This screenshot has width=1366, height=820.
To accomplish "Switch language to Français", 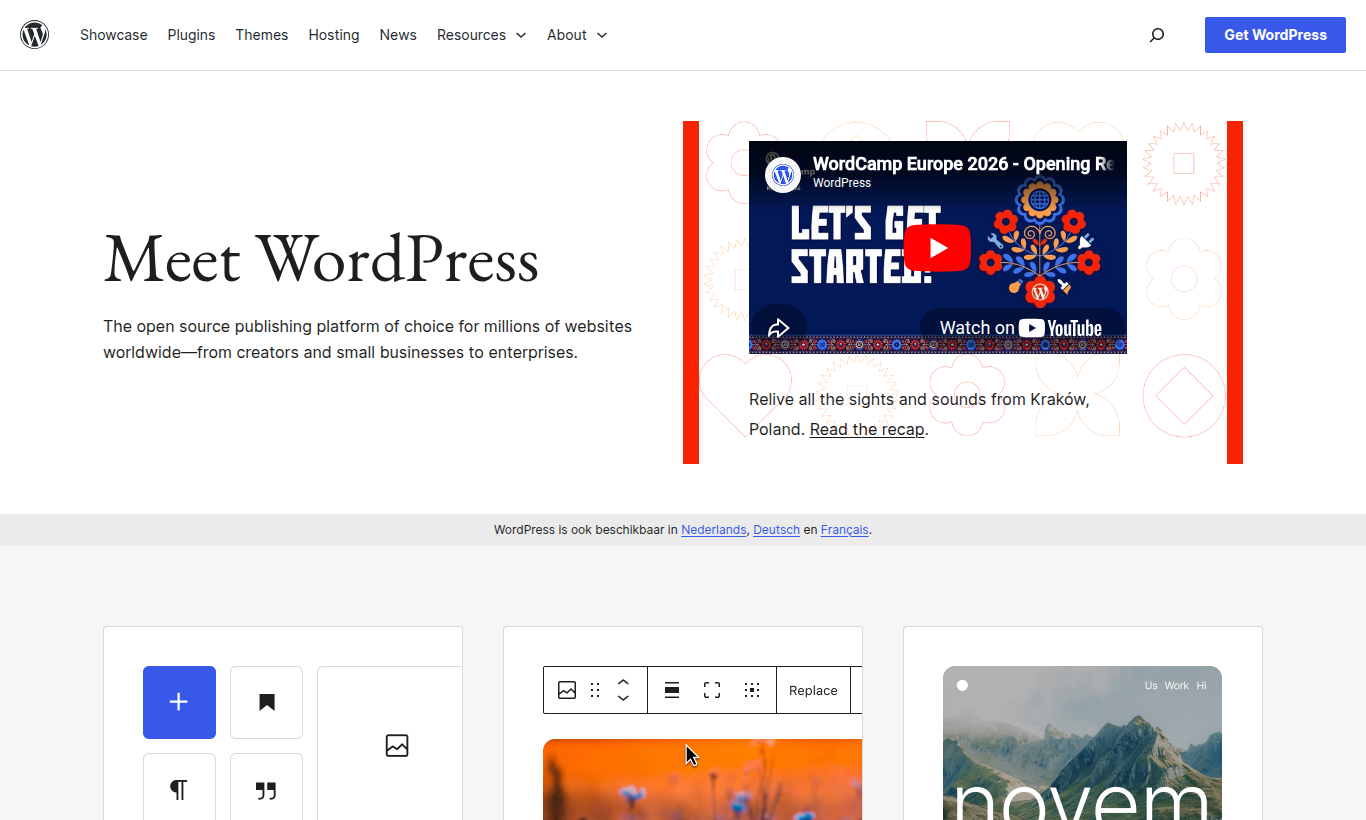I will pyautogui.click(x=845, y=530).
